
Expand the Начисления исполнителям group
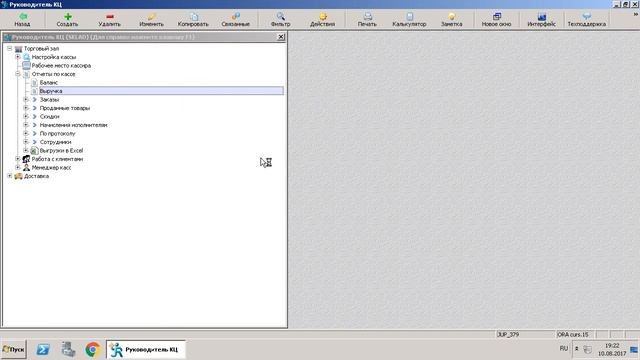[x=26, y=125]
